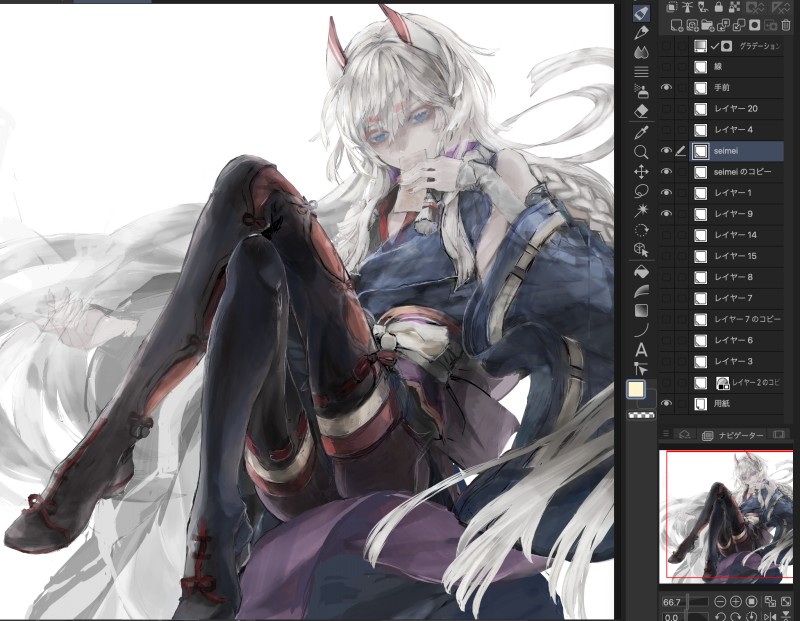Click the 66.7 zoom slider field
This screenshot has width=800, height=621.
tap(685, 602)
